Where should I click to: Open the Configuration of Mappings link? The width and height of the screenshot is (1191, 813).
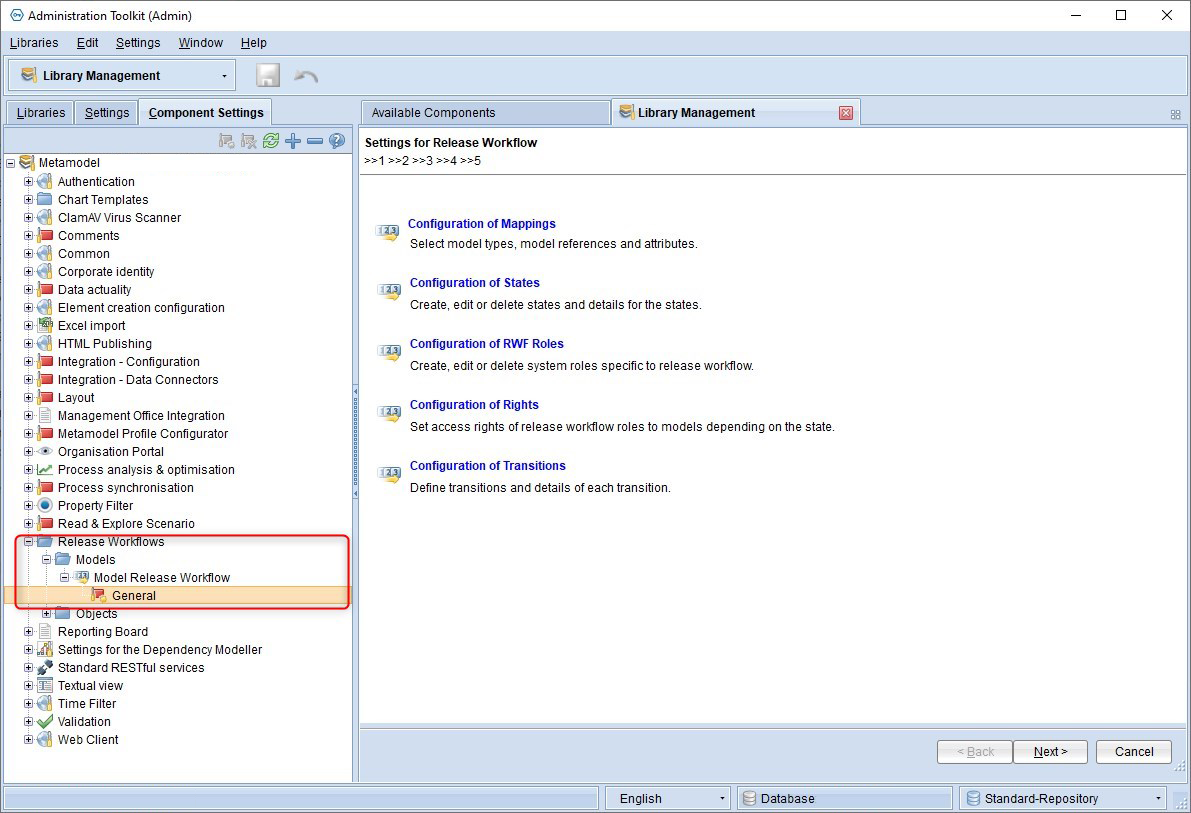click(482, 223)
